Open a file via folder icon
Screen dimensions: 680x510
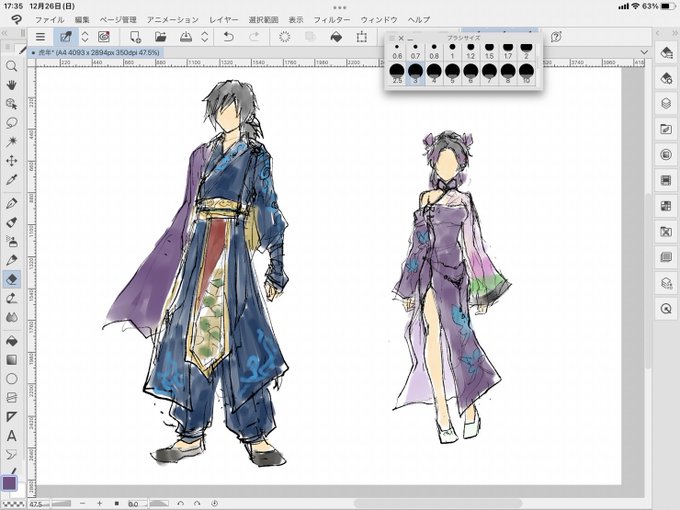point(160,37)
